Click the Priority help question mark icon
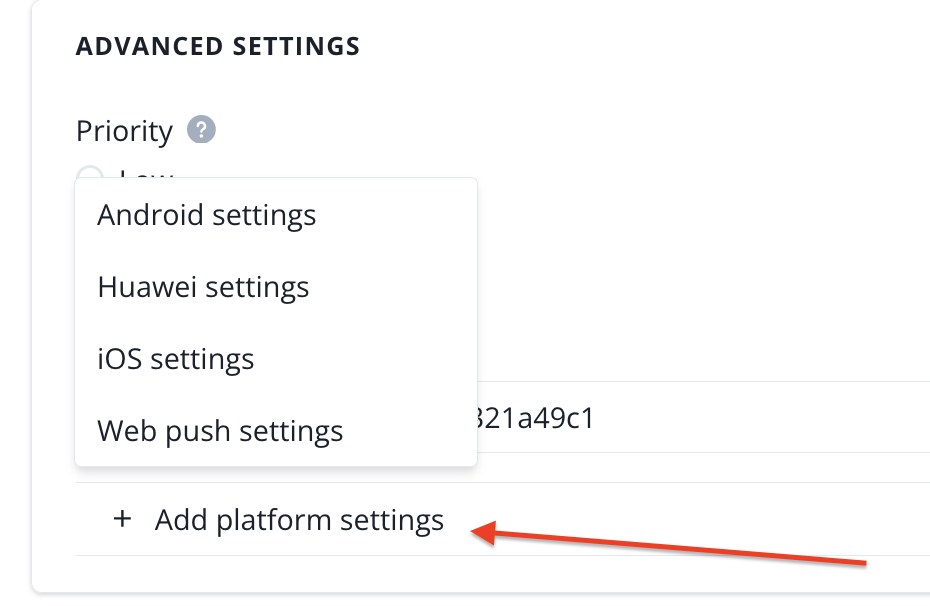Screen dimensions: 930x606 point(201,130)
